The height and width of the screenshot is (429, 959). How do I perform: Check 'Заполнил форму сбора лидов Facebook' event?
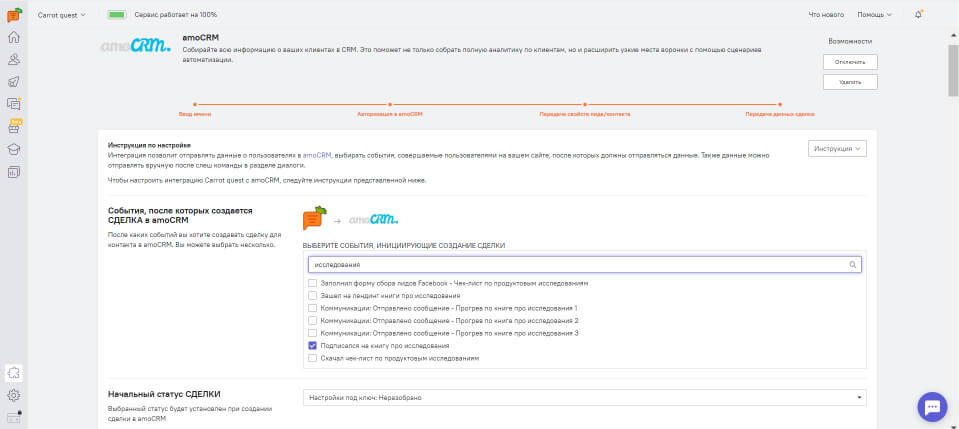pyautogui.click(x=313, y=283)
